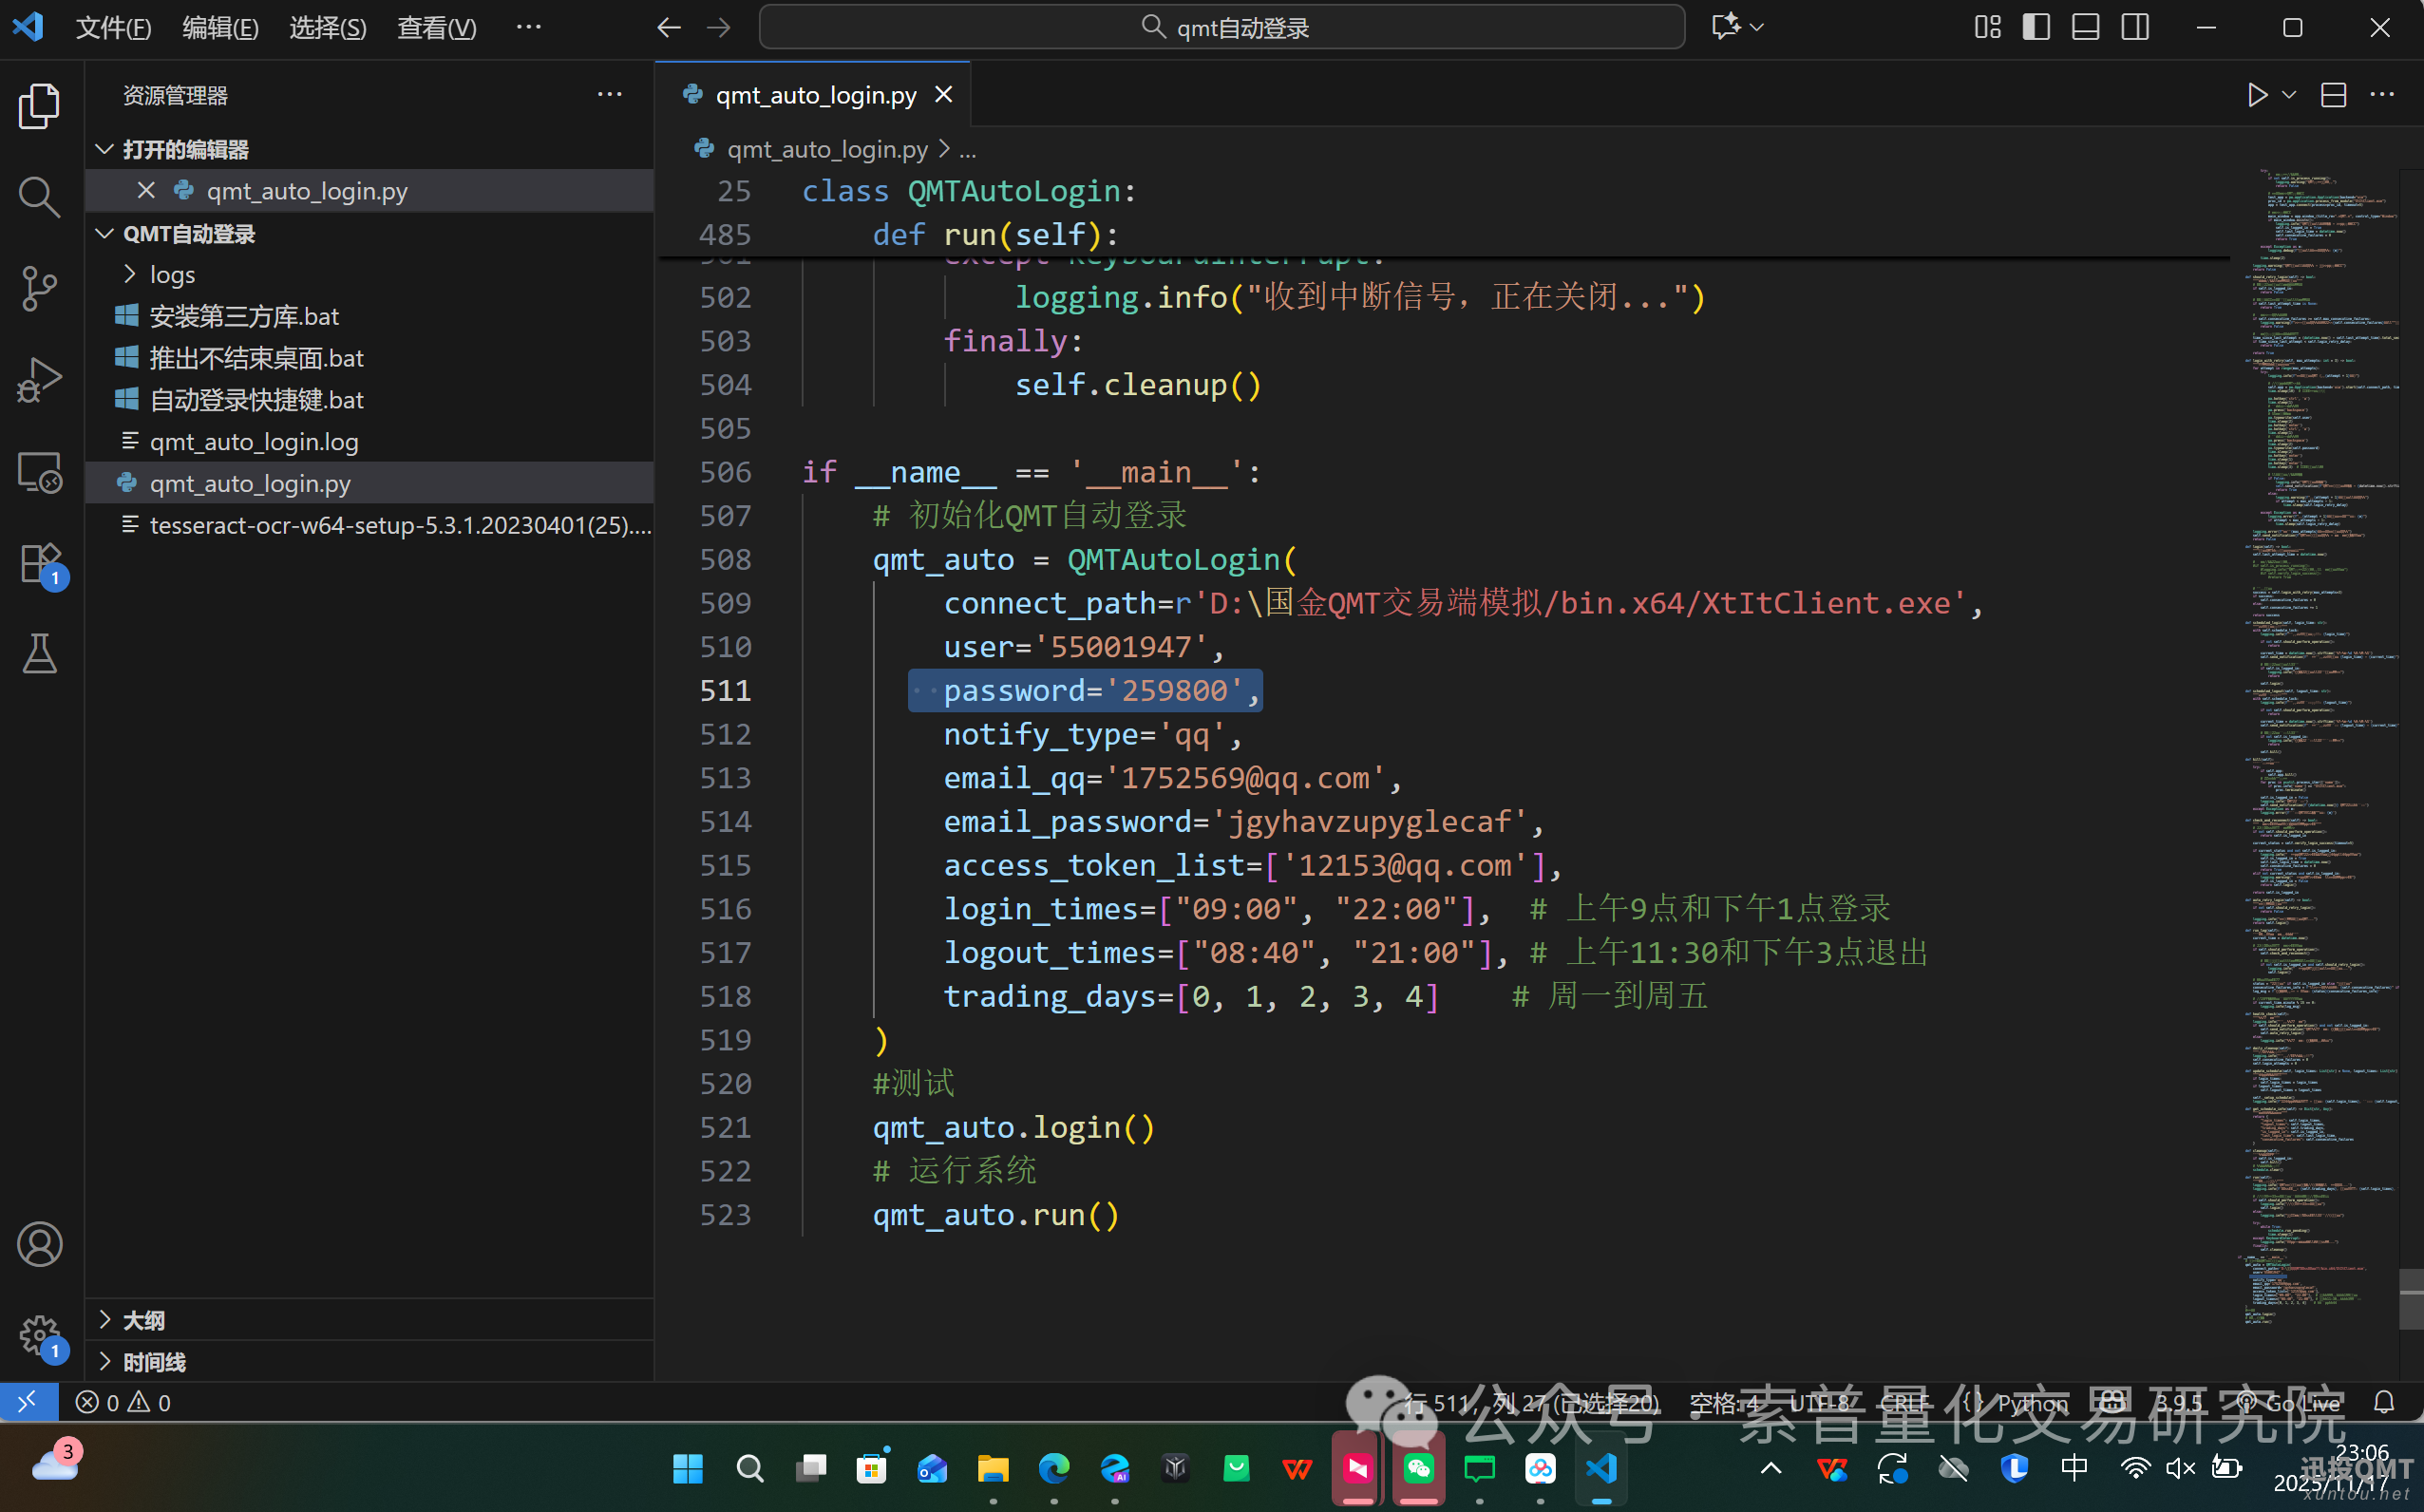
Task: Open the Search view in activity bar
Action: click(39, 197)
